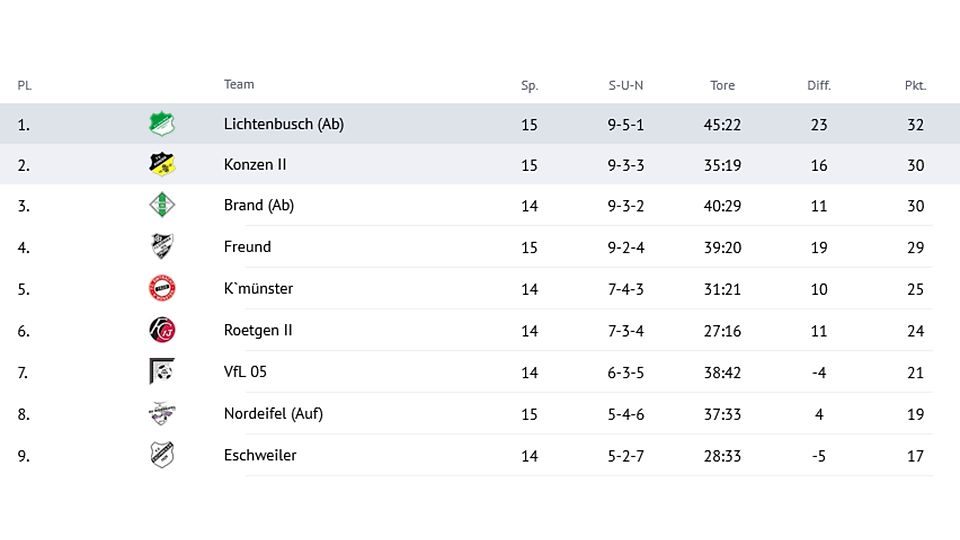Click the Nordeifel club crest

162,413
